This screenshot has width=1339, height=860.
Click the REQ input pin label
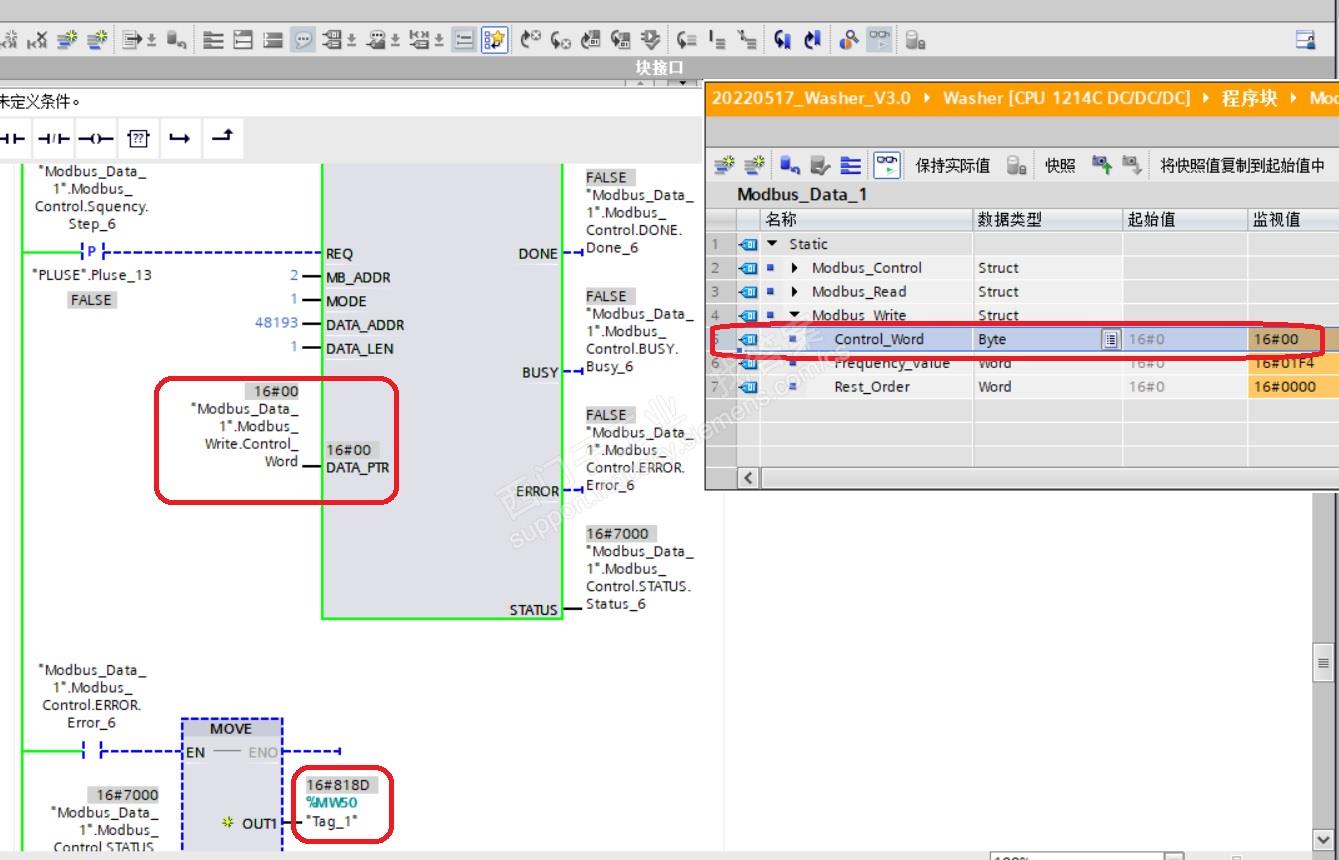[340, 254]
